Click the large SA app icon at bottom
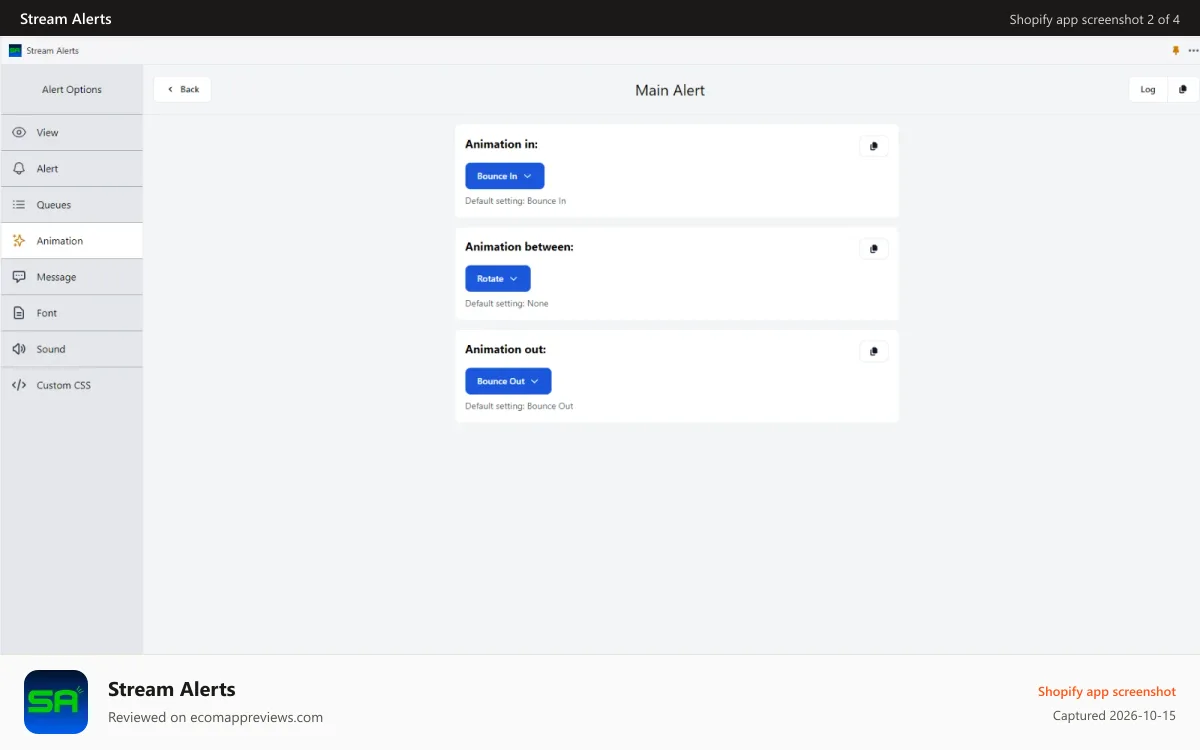 click(x=56, y=702)
